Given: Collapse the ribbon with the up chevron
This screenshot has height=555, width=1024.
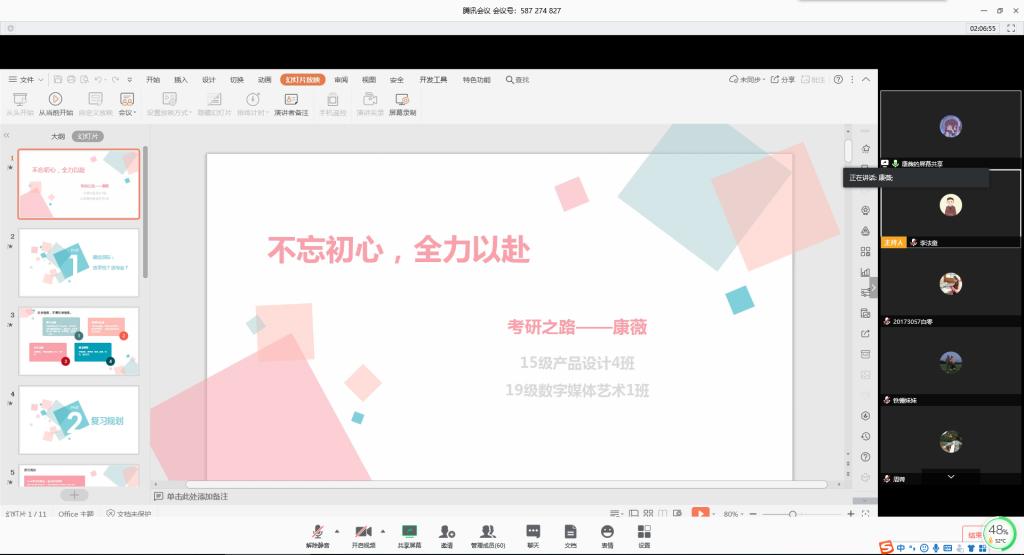Looking at the screenshot, I should pos(866,80).
